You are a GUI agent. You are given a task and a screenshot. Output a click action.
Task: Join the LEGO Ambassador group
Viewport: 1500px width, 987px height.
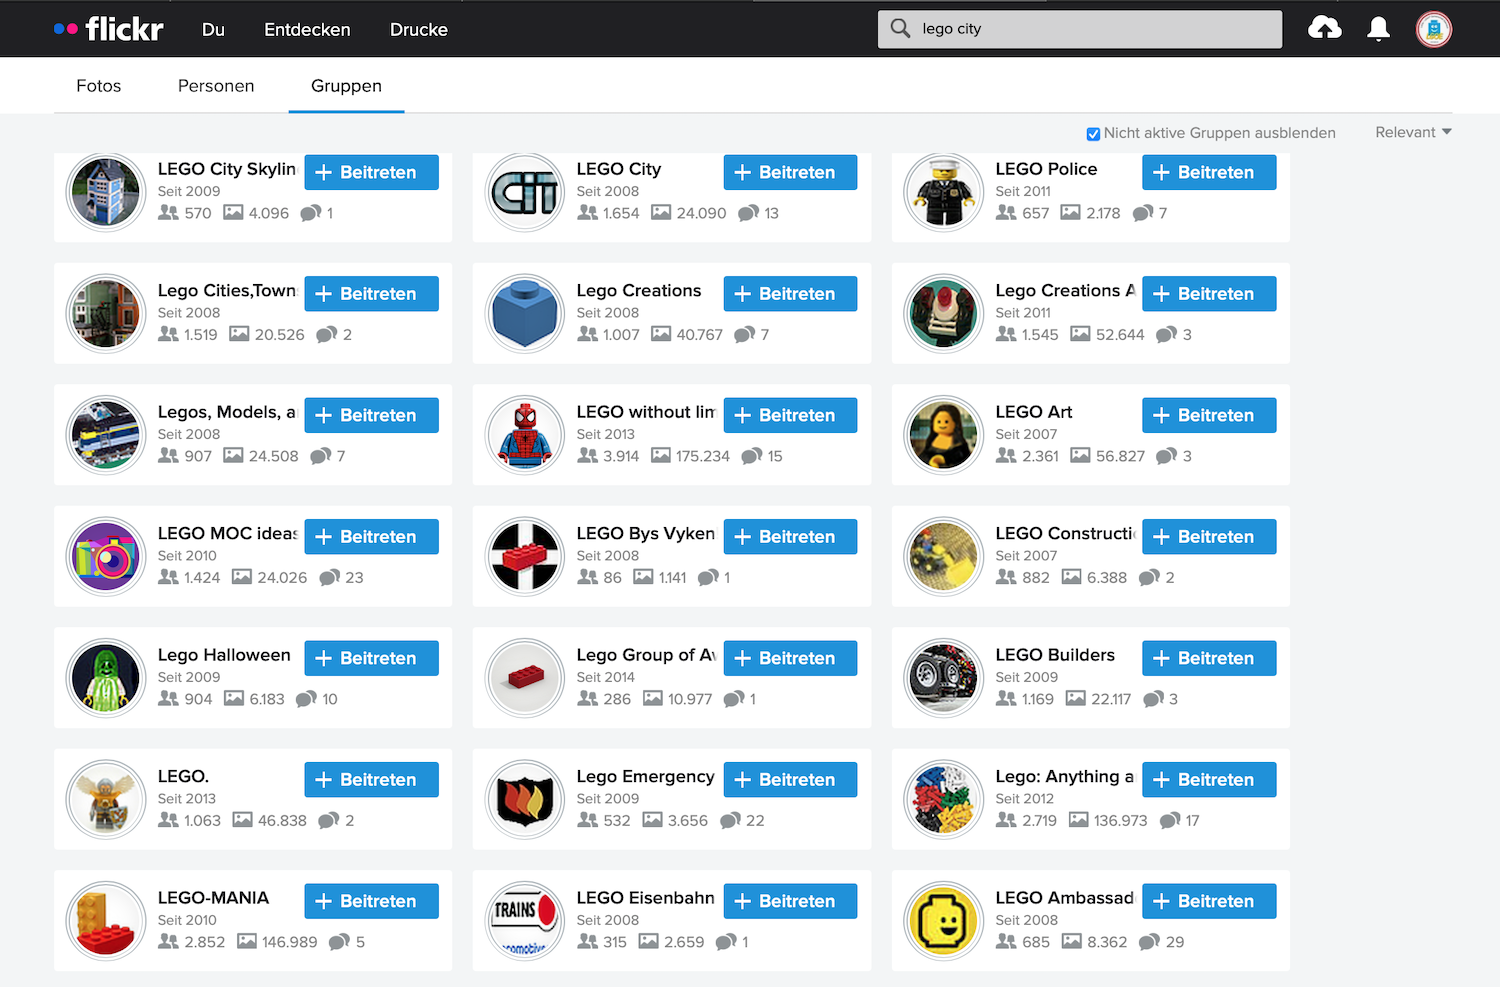[x=1210, y=901]
